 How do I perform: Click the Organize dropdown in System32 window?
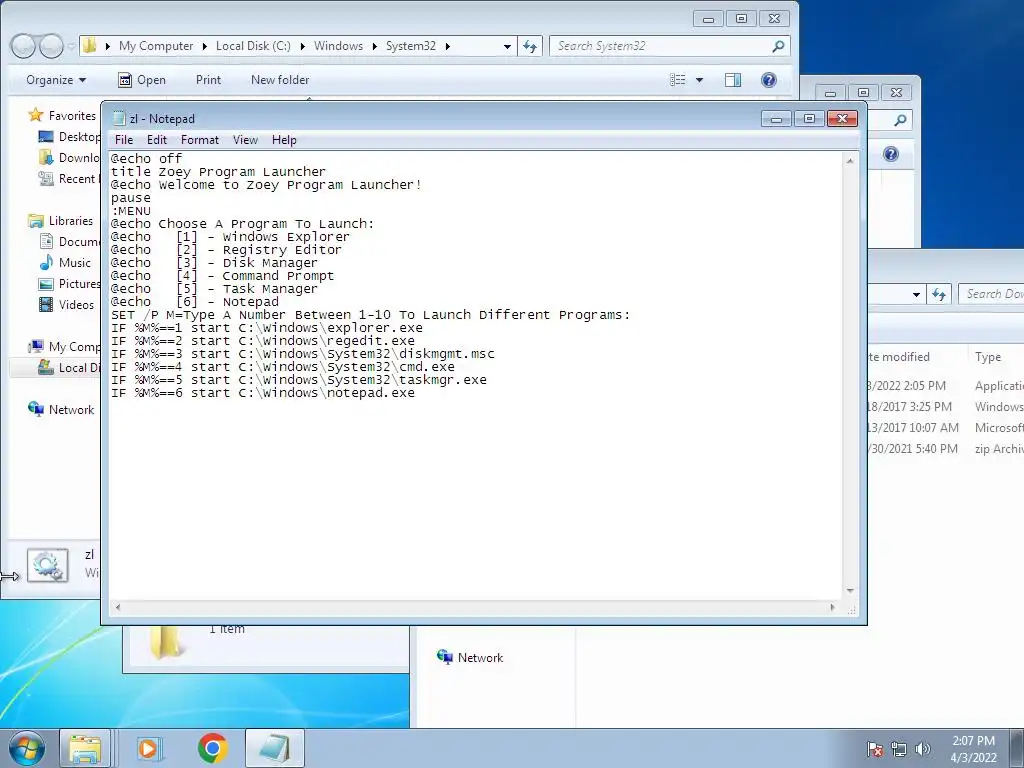(56, 80)
